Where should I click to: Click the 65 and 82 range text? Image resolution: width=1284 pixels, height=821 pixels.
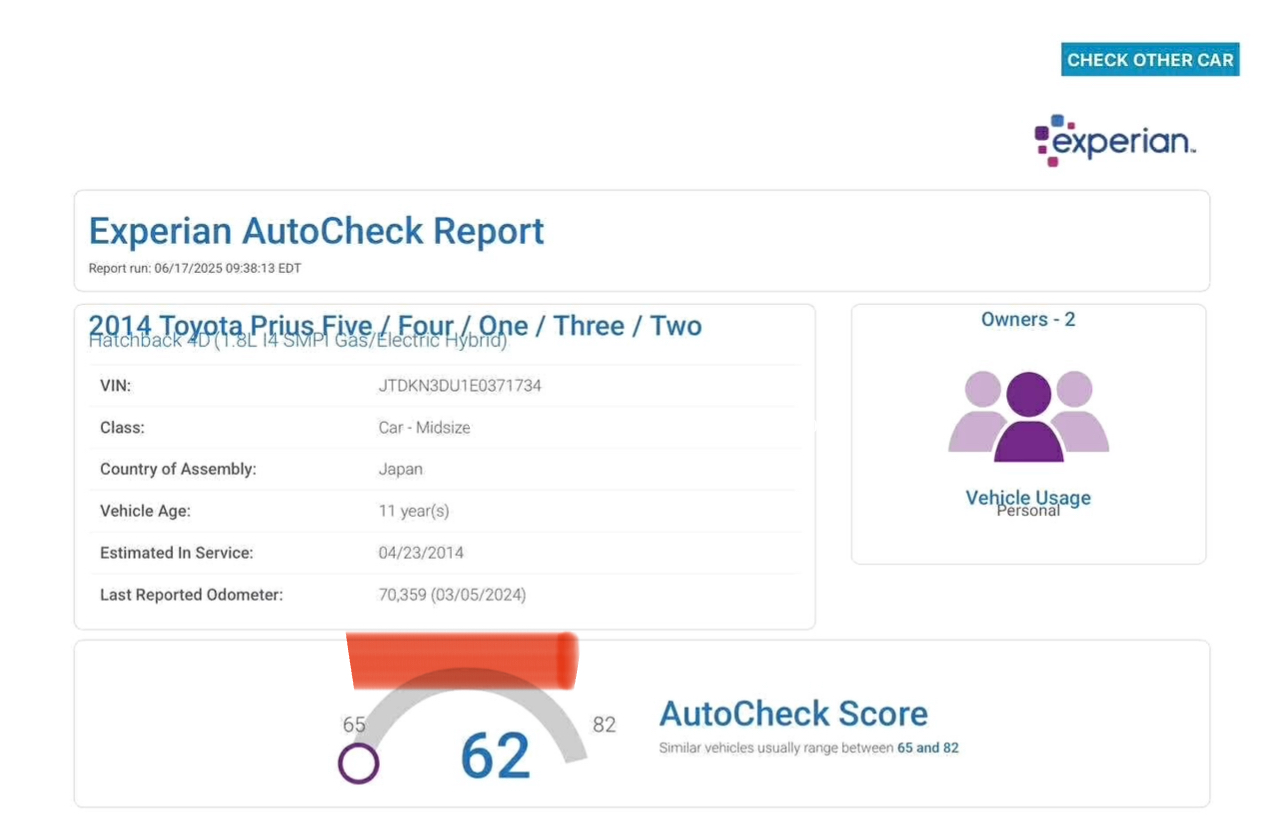(928, 748)
